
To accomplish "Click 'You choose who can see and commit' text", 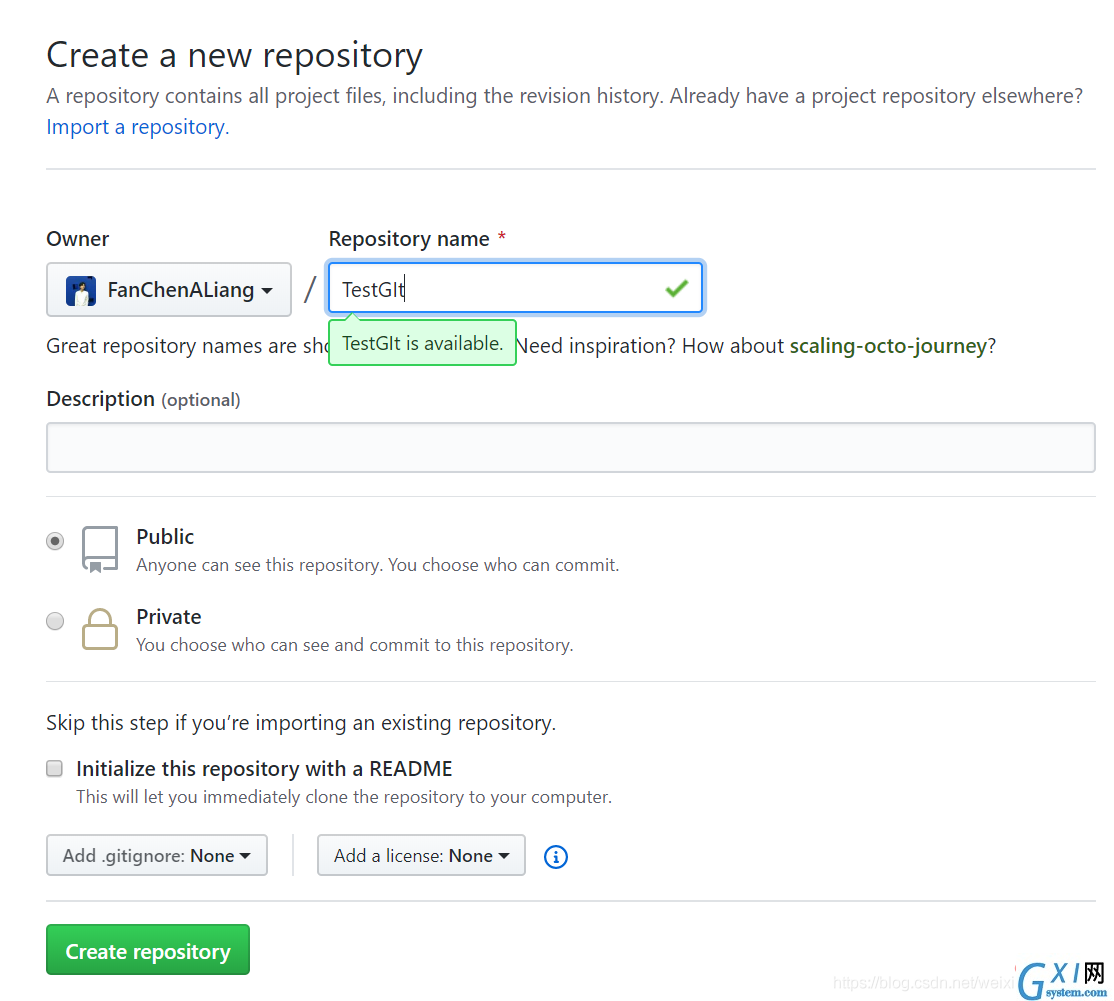I will click(355, 645).
